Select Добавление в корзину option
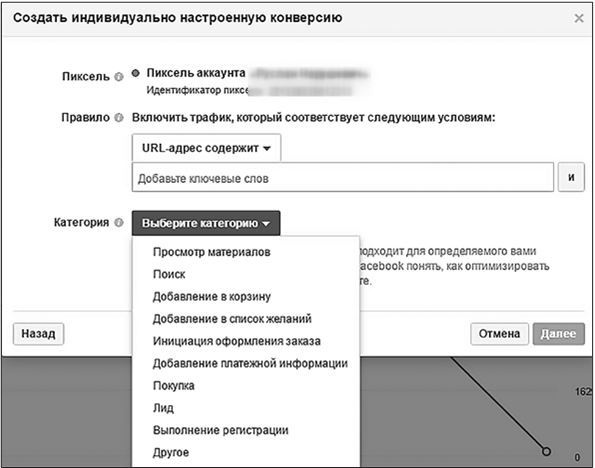The height and width of the screenshot is (468, 595). 212,297
